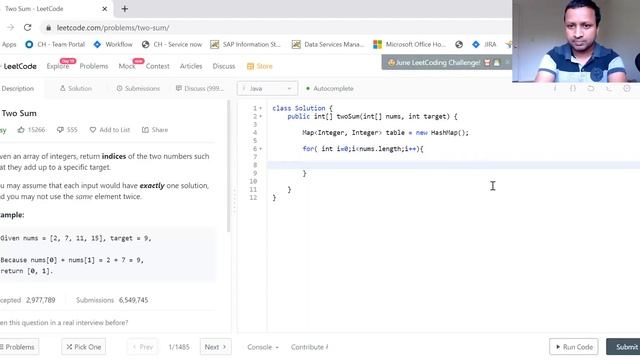Switch to the Solution tab
The width and height of the screenshot is (640, 360).
click(x=76, y=88)
